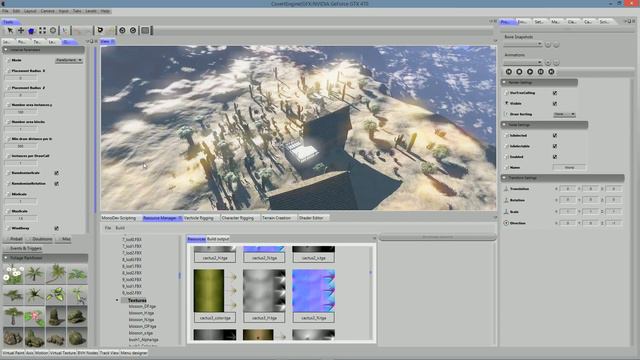Click the first circular arrow toolbar icon

click(122, 31)
